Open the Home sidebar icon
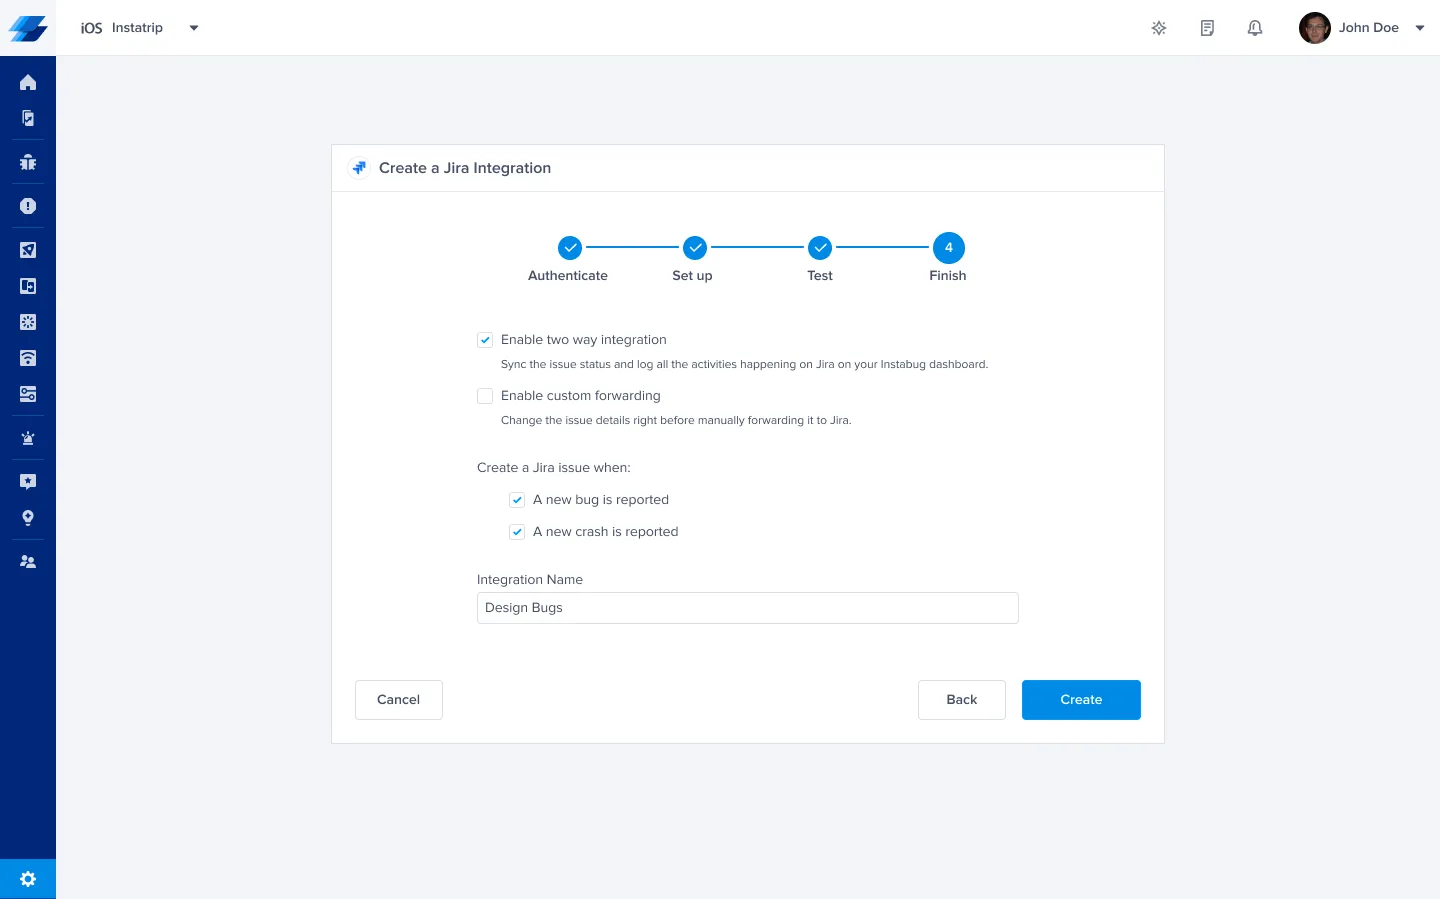1440x899 pixels. pos(28,82)
